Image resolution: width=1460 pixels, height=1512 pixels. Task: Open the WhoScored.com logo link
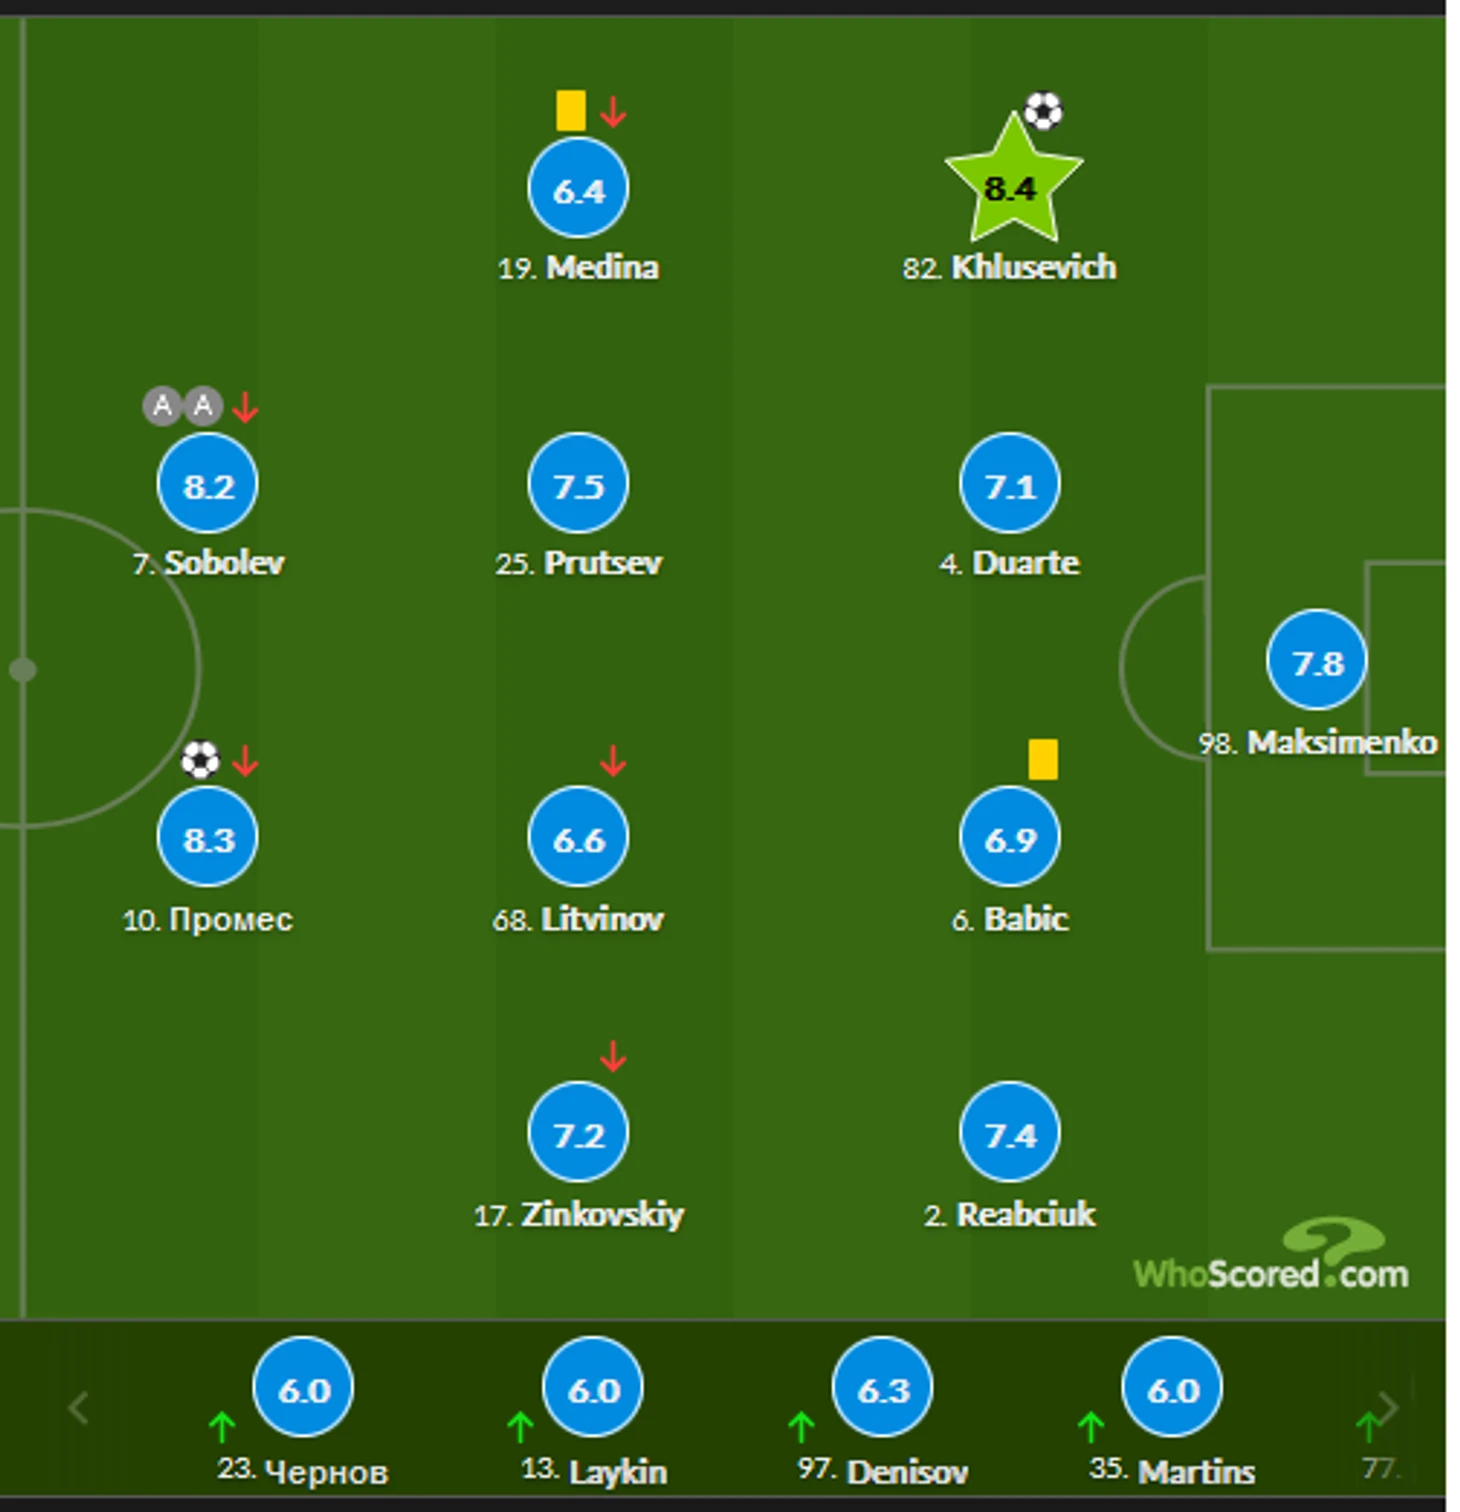[1271, 1255]
